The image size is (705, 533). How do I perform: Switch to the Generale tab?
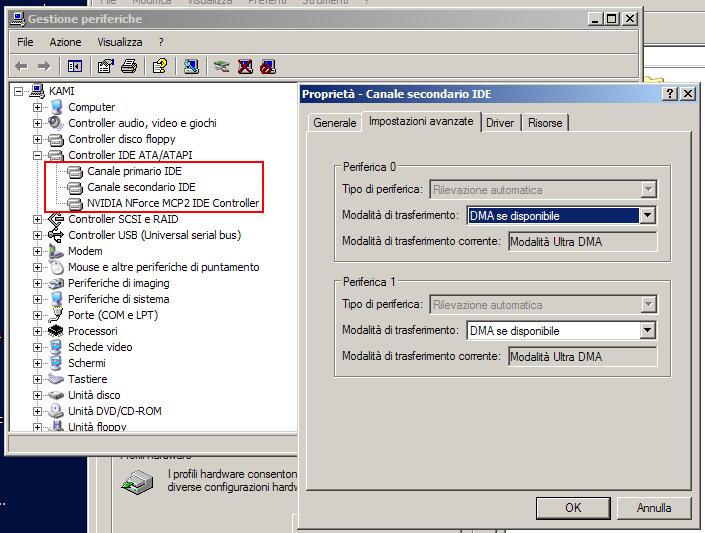point(335,123)
